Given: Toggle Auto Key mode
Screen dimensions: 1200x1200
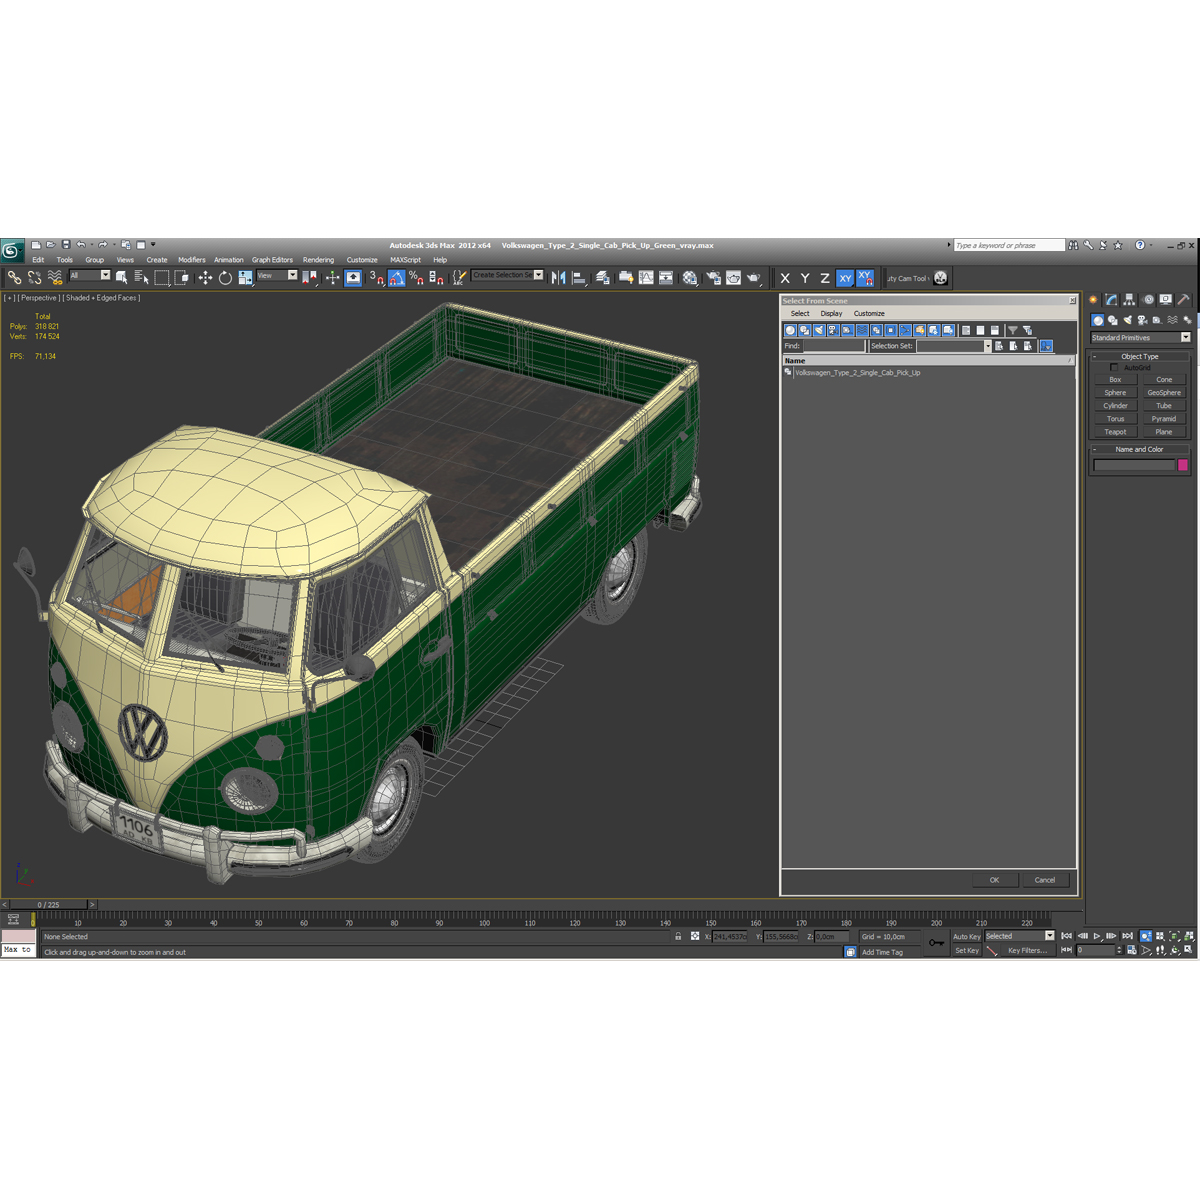Looking at the screenshot, I should click(966, 937).
